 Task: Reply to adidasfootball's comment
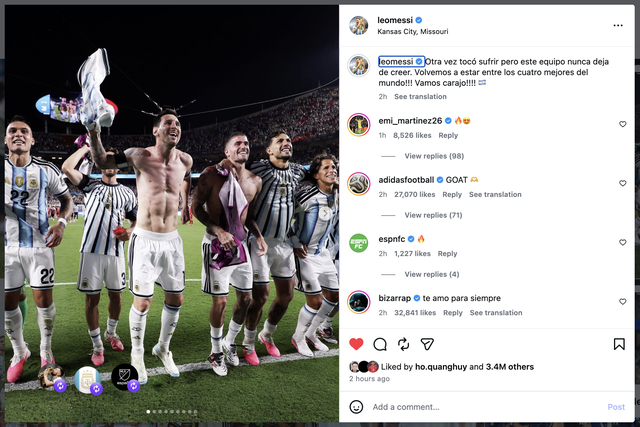452,194
